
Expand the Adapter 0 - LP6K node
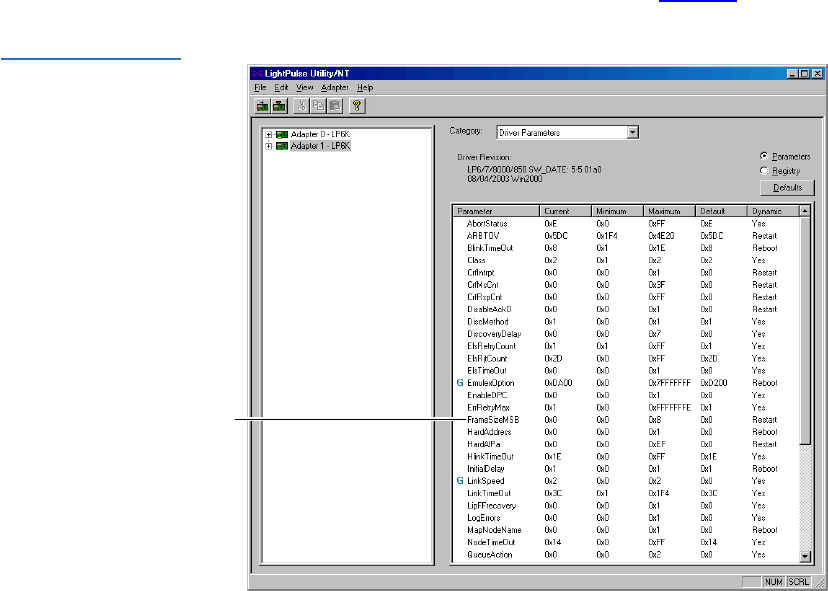[269, 135]
